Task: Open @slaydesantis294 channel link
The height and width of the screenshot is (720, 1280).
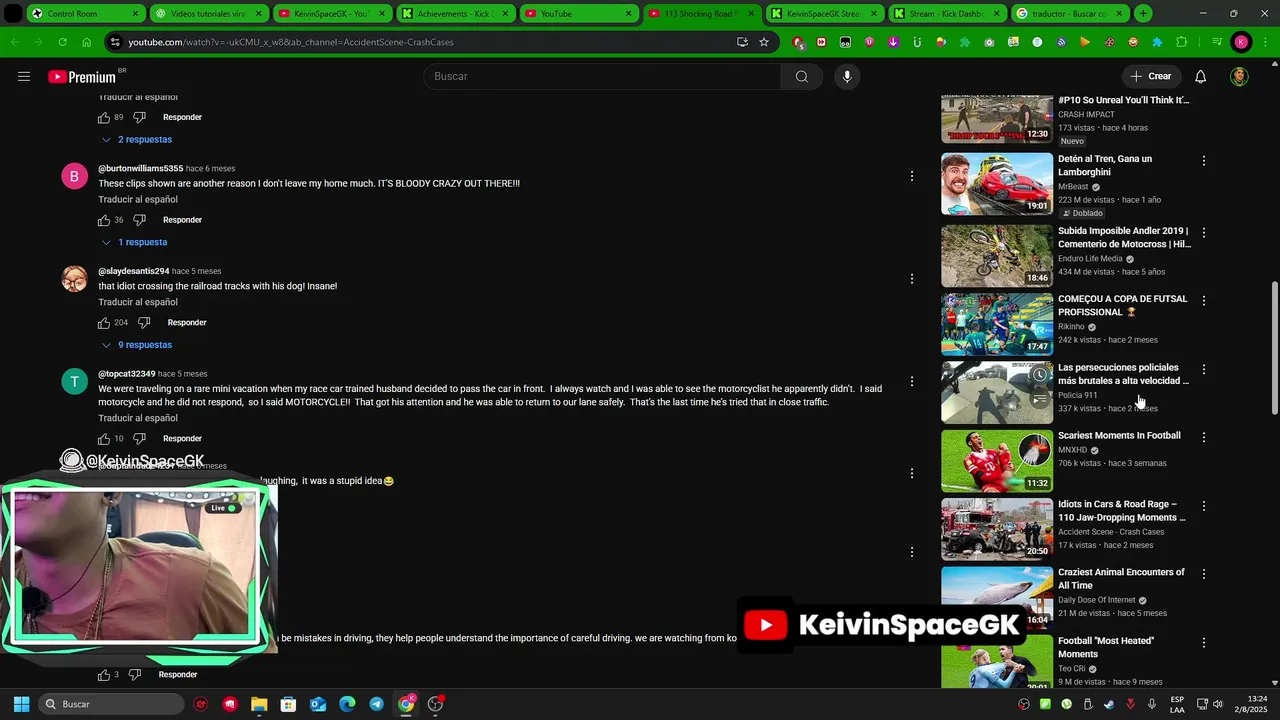Action: 134,271
